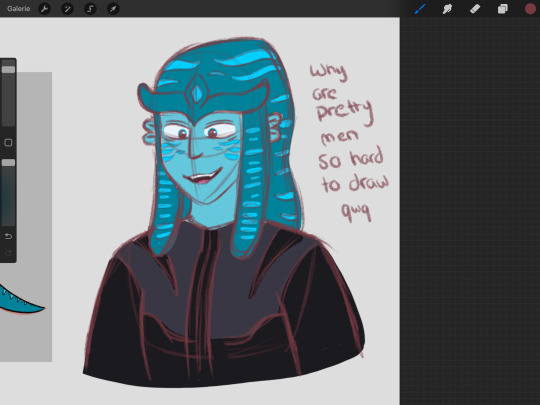Activate the Selection tool
The height and width of the screenshot is (405, 540).
90,9
